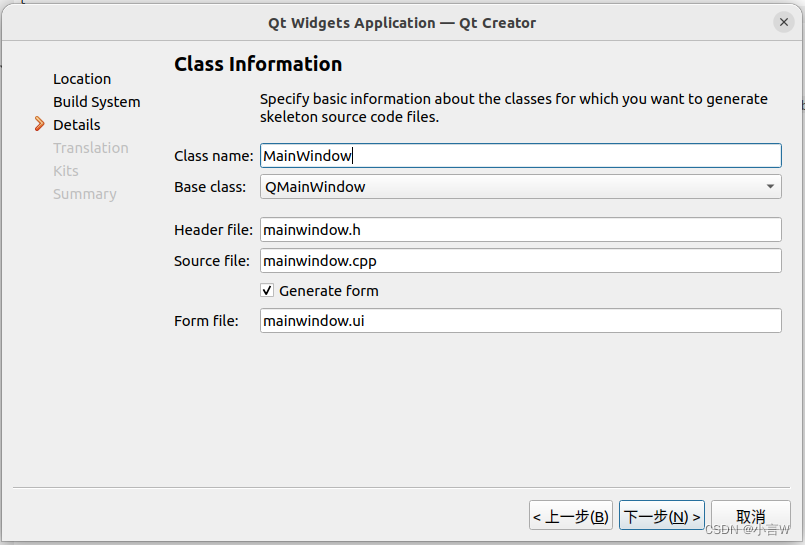Click the Class name label
Screen dimensions: 805x545
(214, 155)
